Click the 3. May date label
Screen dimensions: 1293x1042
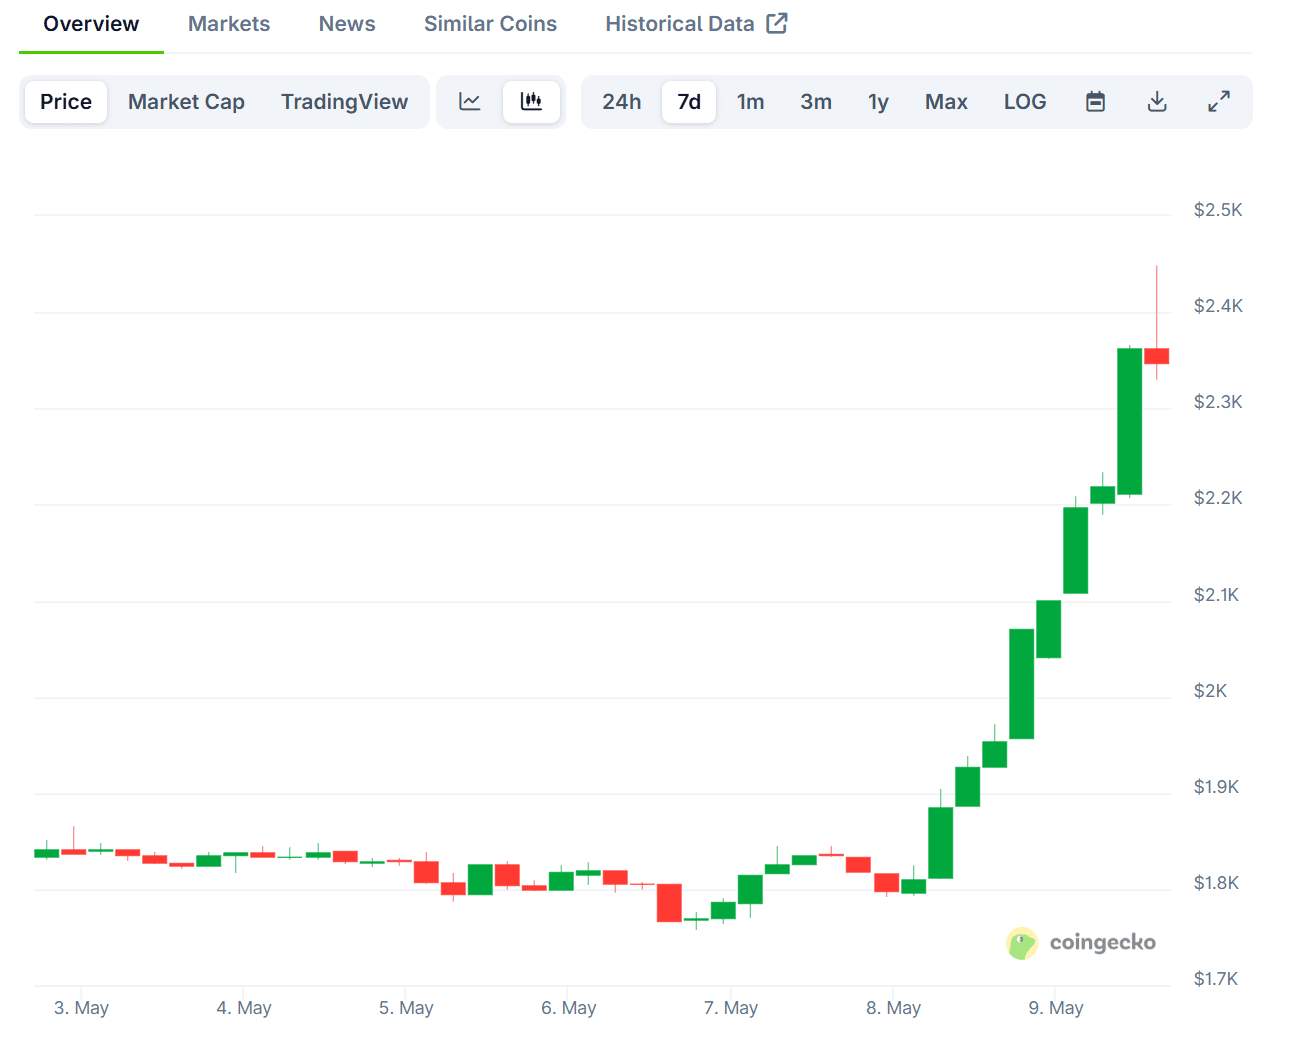81,1007
